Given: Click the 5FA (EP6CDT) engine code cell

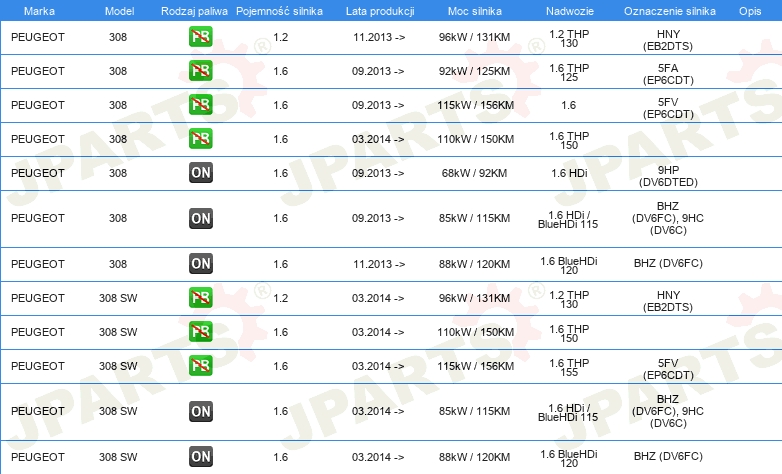Looking at the screenshot, I should [x=668, y=74].
